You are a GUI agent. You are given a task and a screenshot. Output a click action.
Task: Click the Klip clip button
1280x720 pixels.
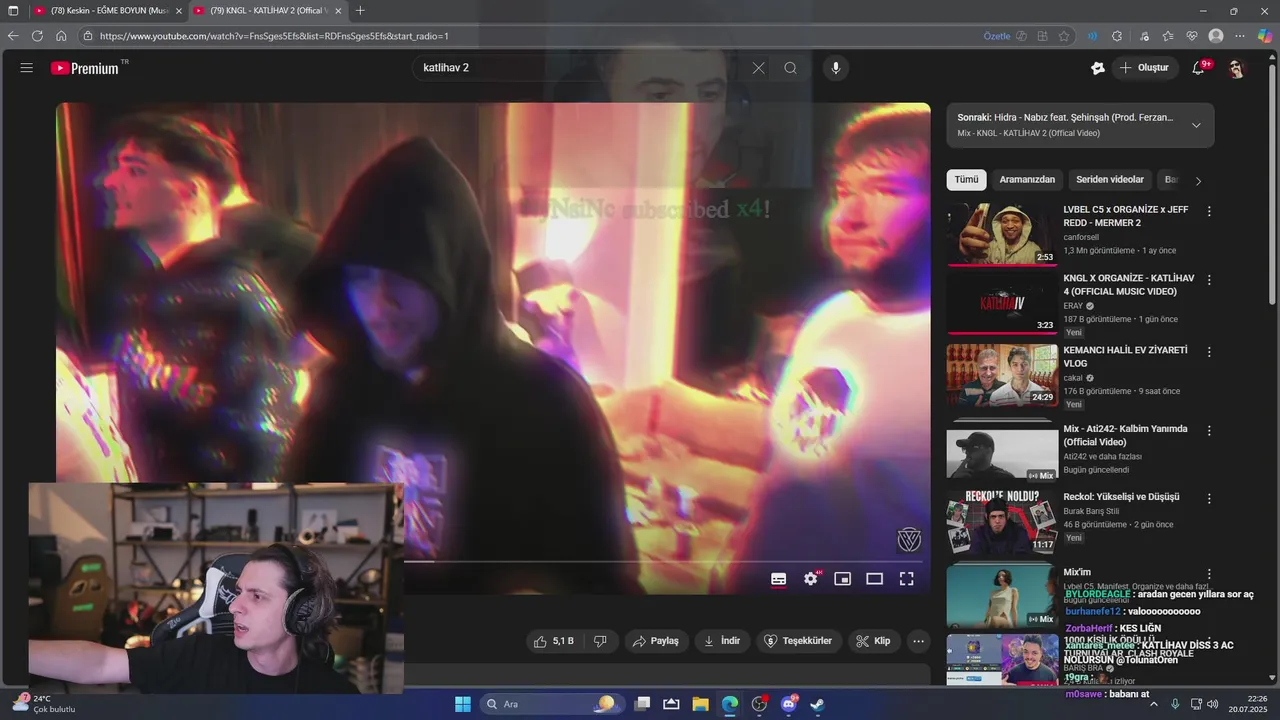coord(873,641)
